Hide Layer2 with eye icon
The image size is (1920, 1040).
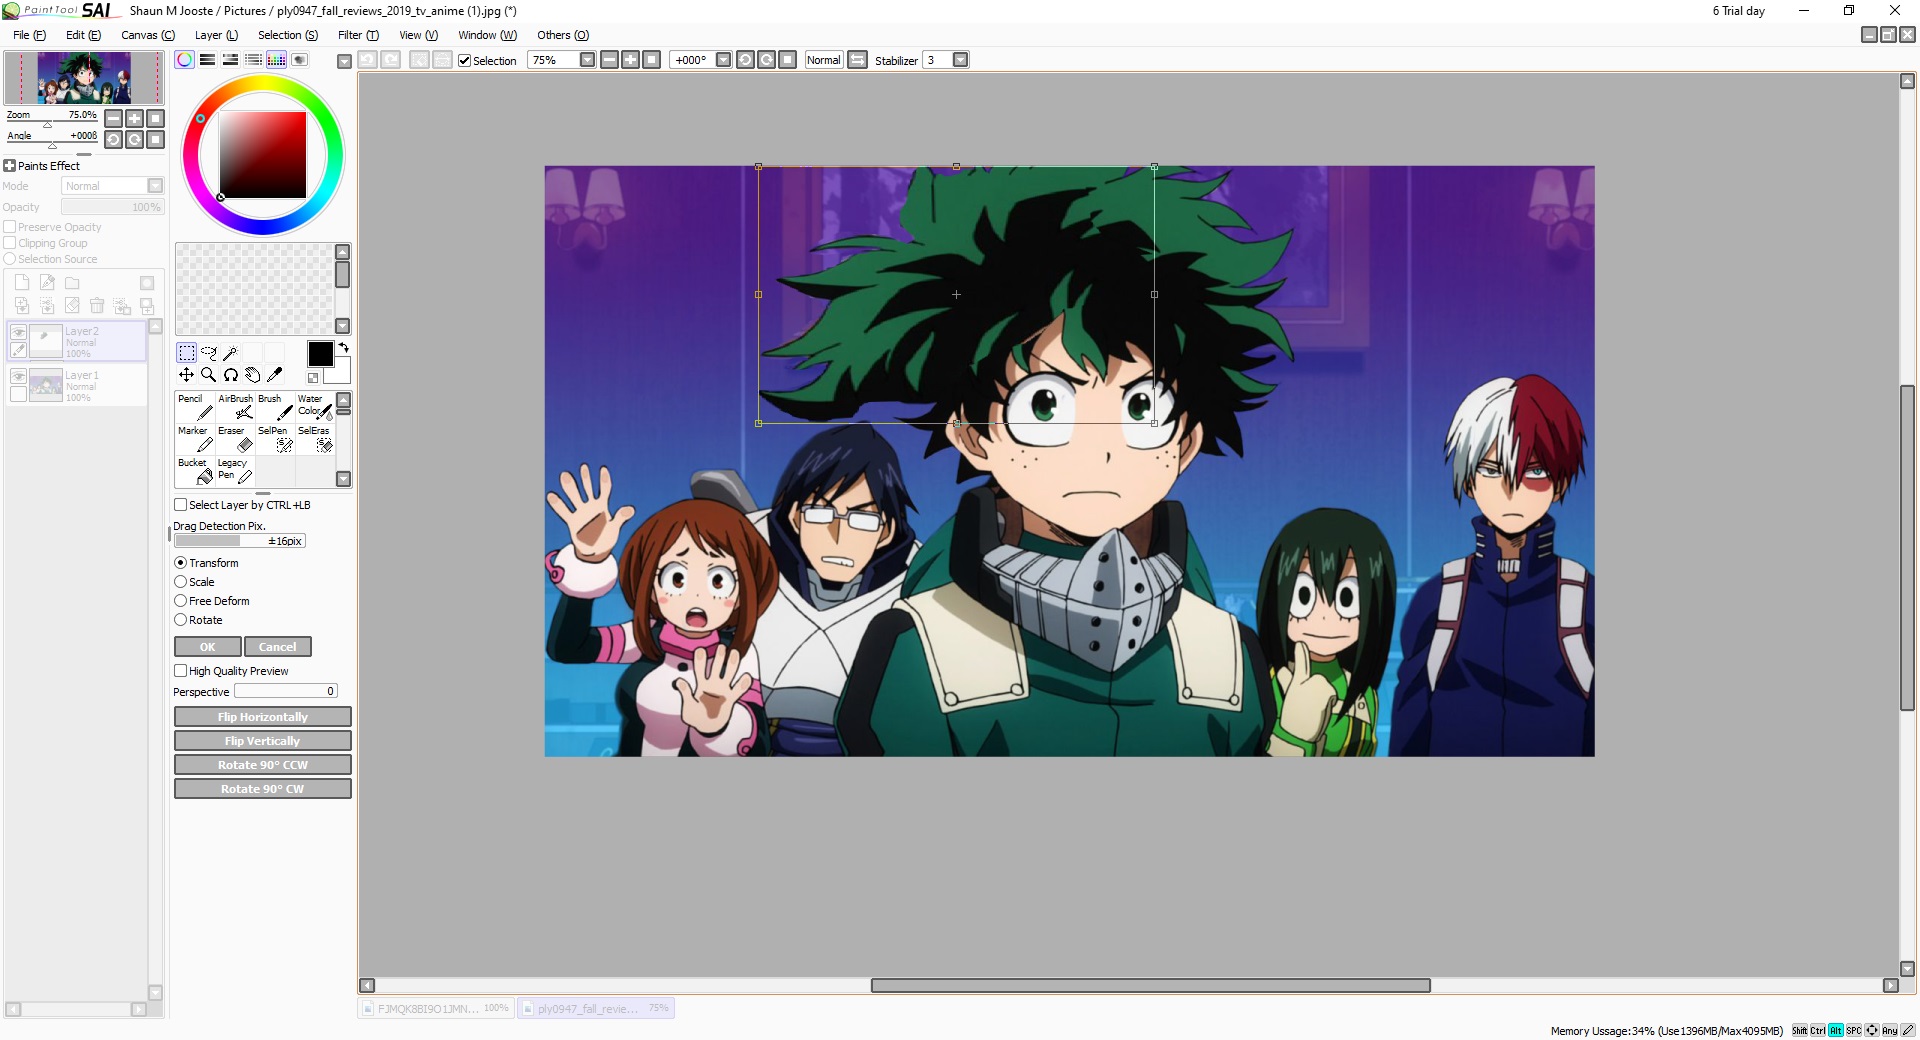point(18,332)
